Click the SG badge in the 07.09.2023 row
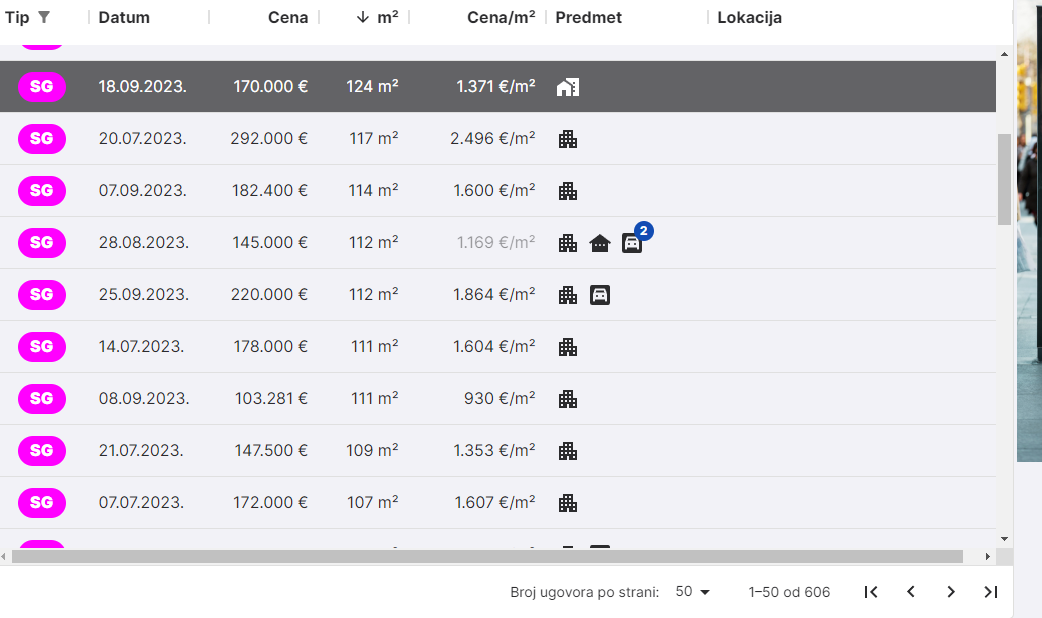Image resolution: width=1042 pixels, height=618 pixels. (42, 191)
